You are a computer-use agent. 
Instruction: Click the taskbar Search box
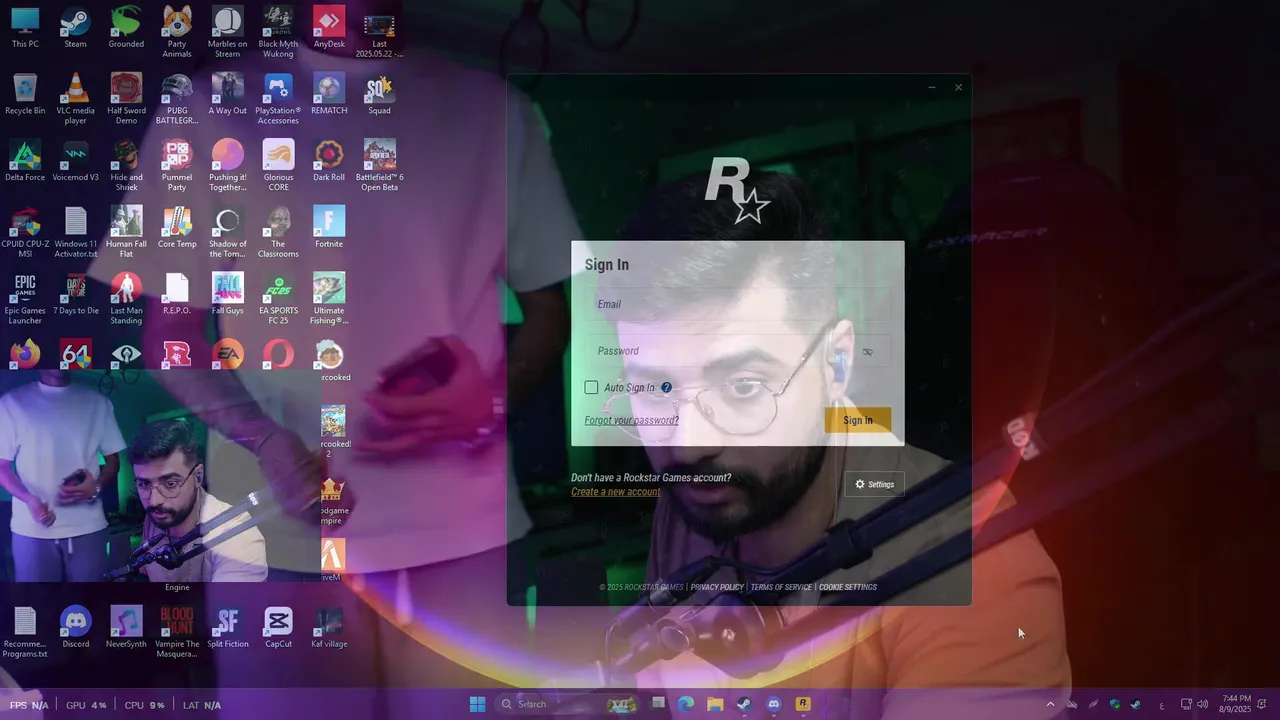point(569,704)
